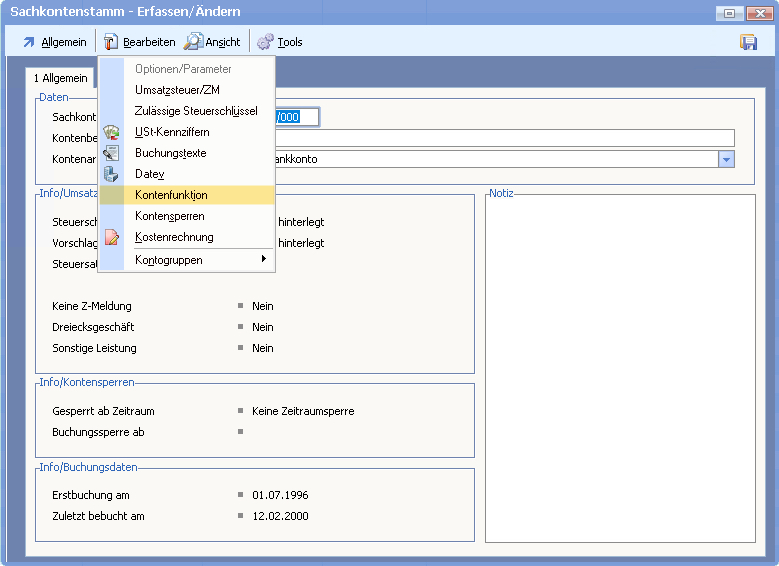Click the Kostenrechnung pencil icon
The image size is (779, 566).
tap(112, 237)
